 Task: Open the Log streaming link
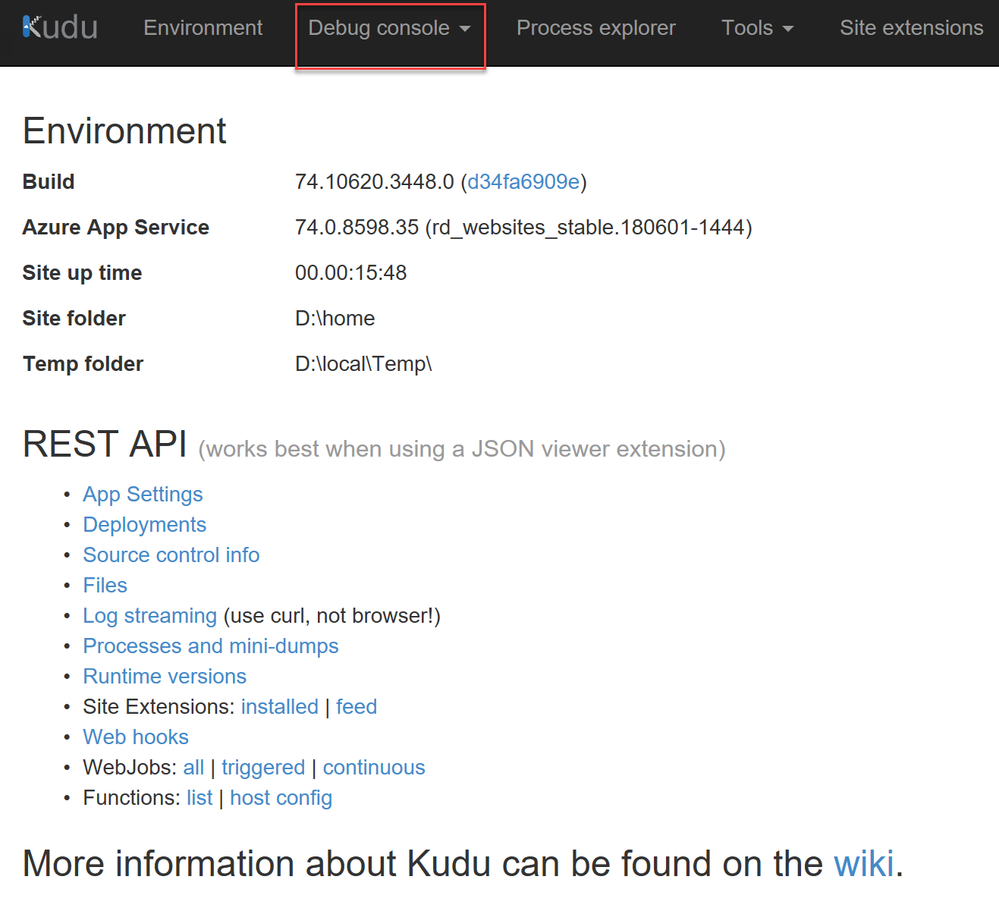150,616
